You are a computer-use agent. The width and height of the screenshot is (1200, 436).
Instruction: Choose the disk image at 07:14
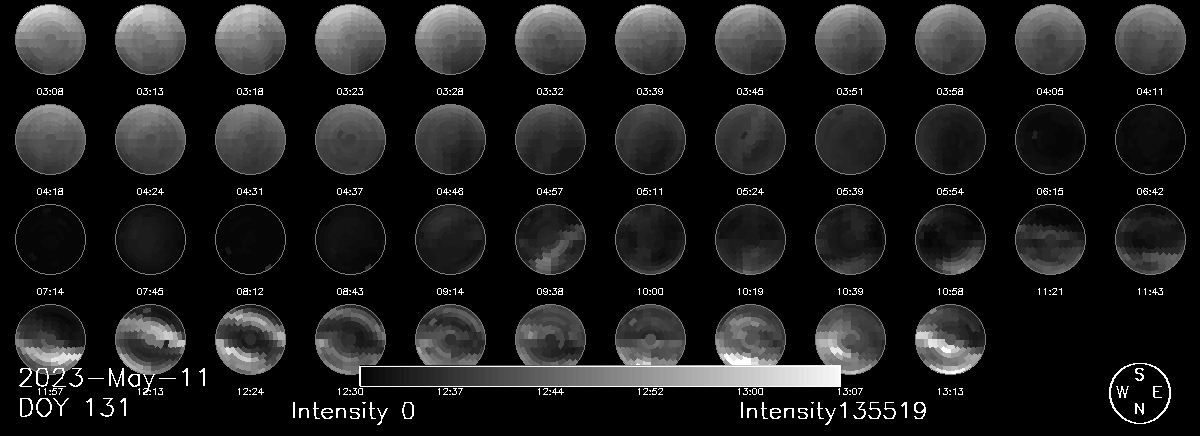click(50, 240)
